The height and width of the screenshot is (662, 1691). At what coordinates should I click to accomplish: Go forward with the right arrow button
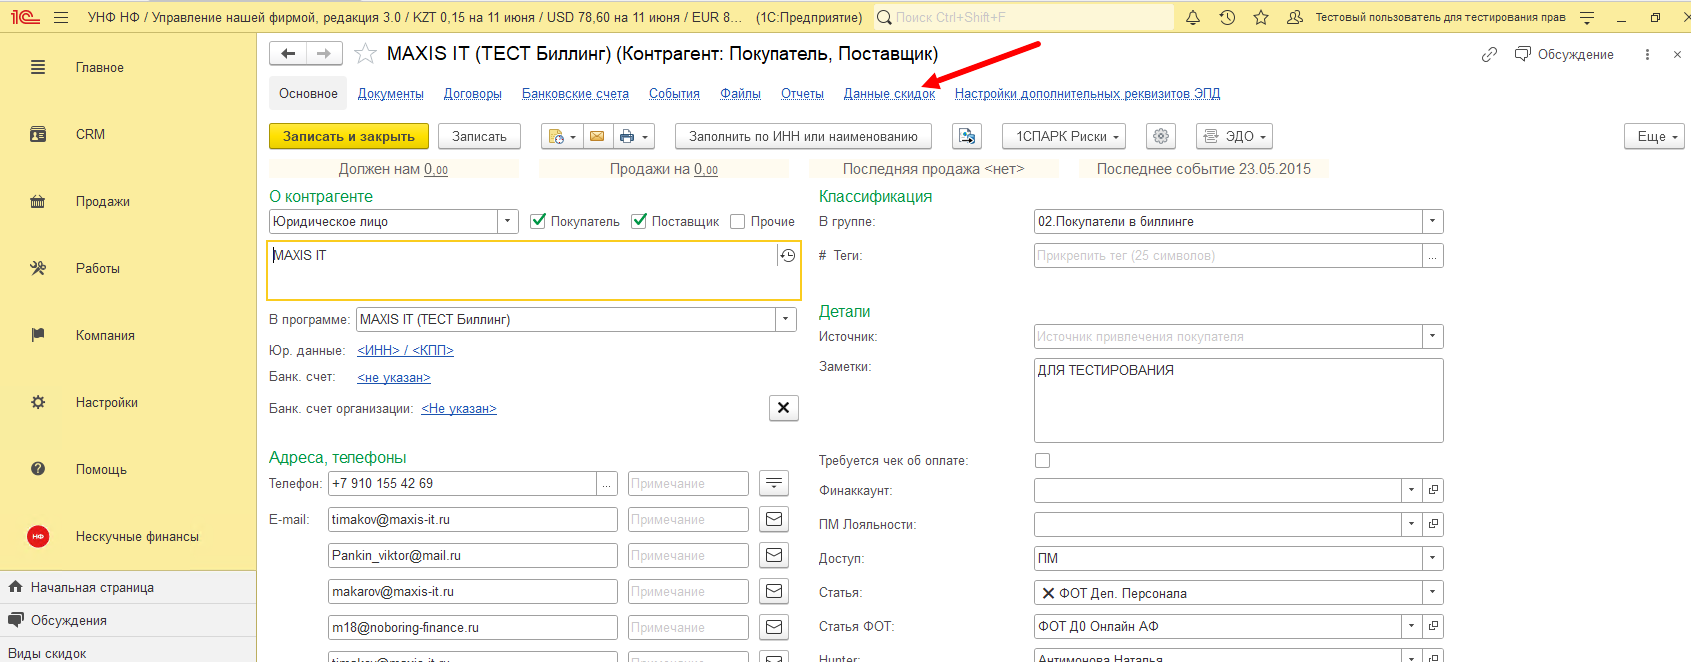324,54
